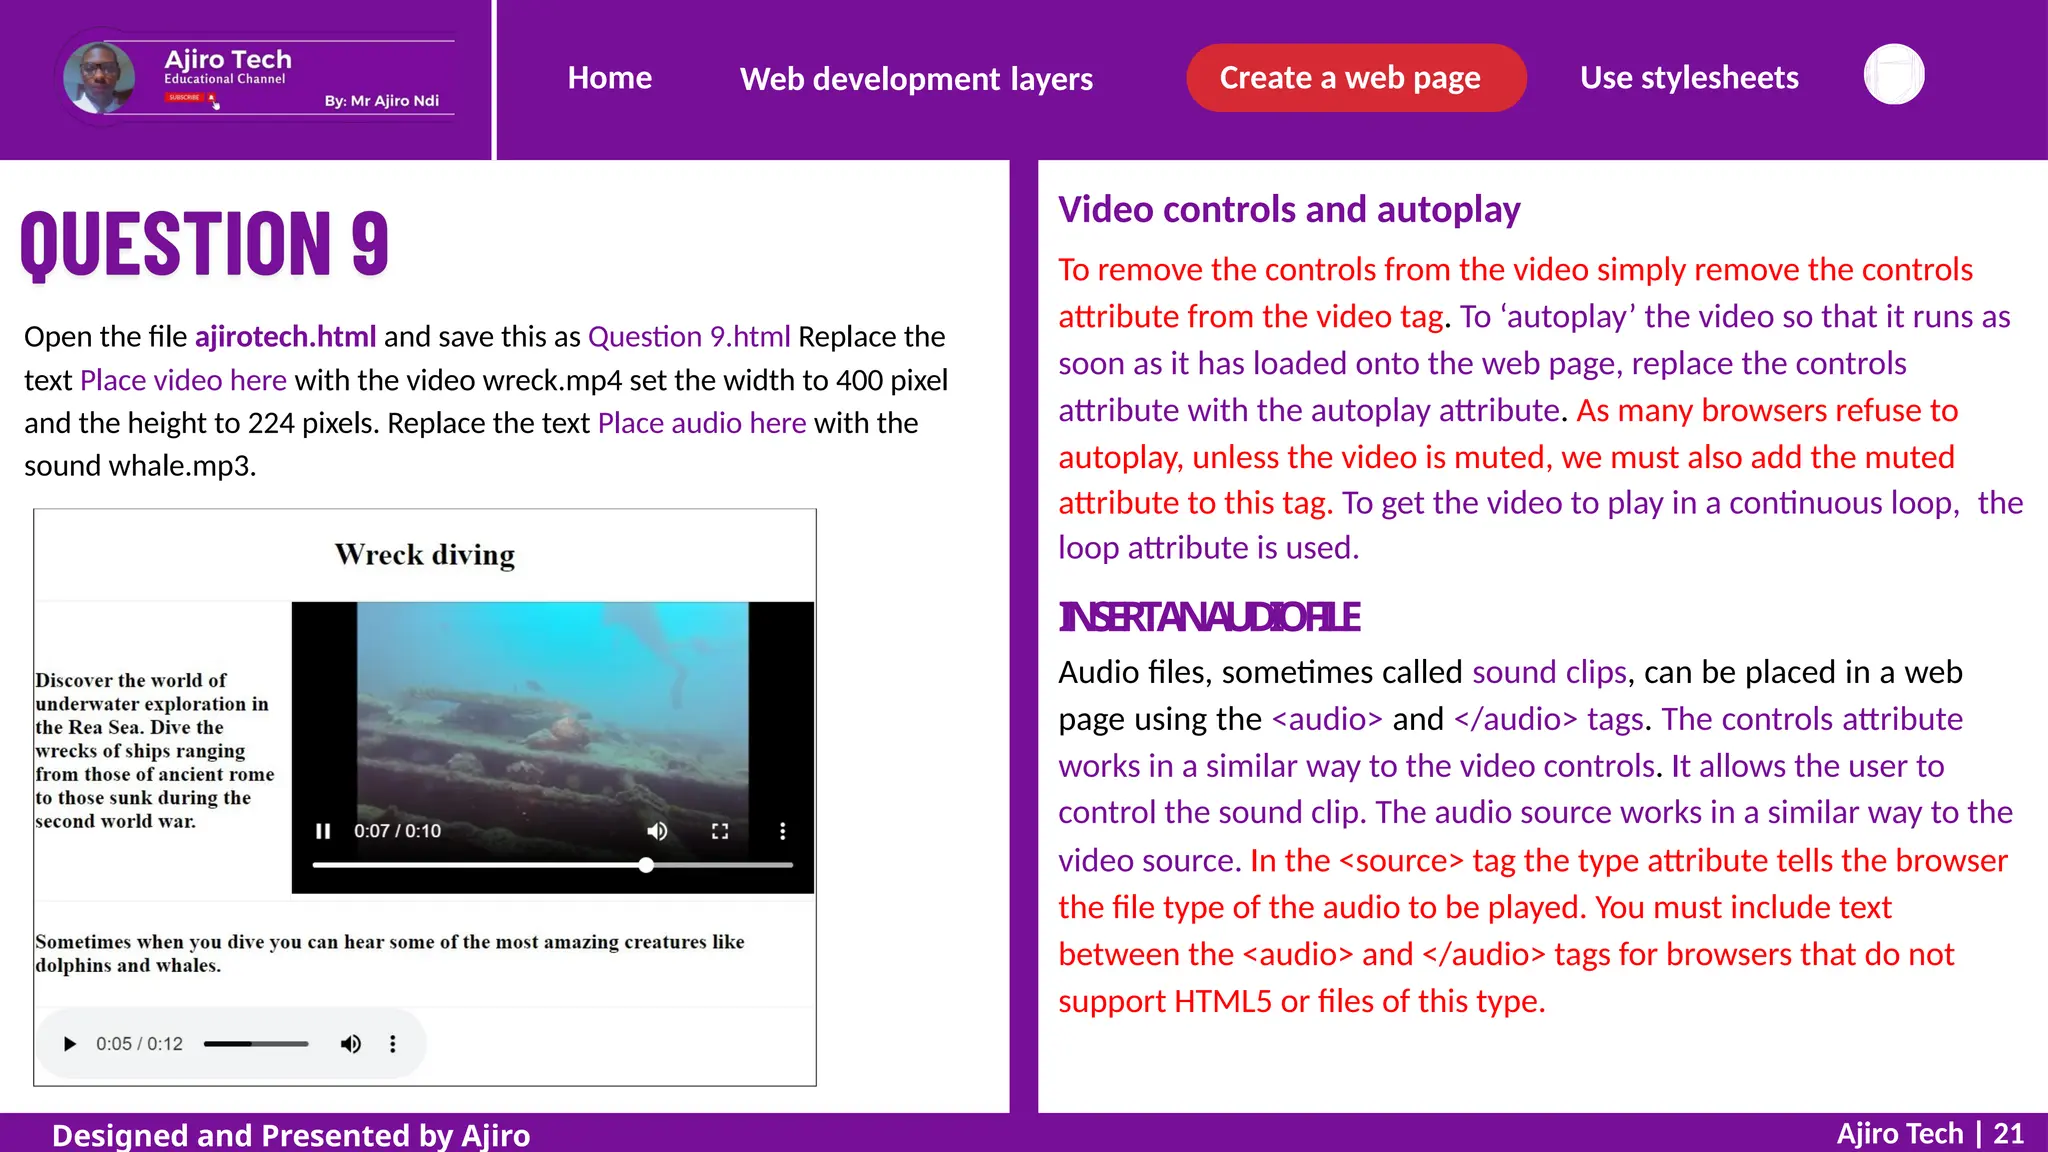Click the ajirotech.html file name
2048x1152 pixels.
[x=286, y=337]
